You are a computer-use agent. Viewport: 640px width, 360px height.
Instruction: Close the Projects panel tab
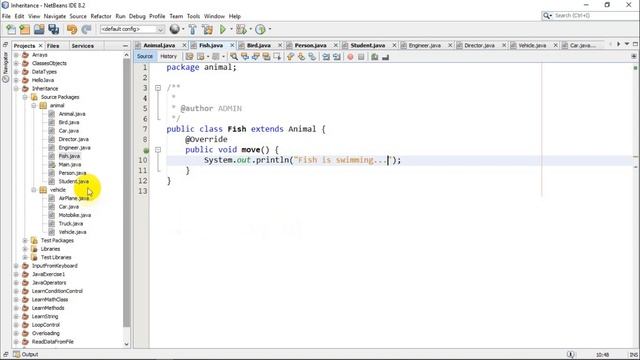(x=40, y=46)
